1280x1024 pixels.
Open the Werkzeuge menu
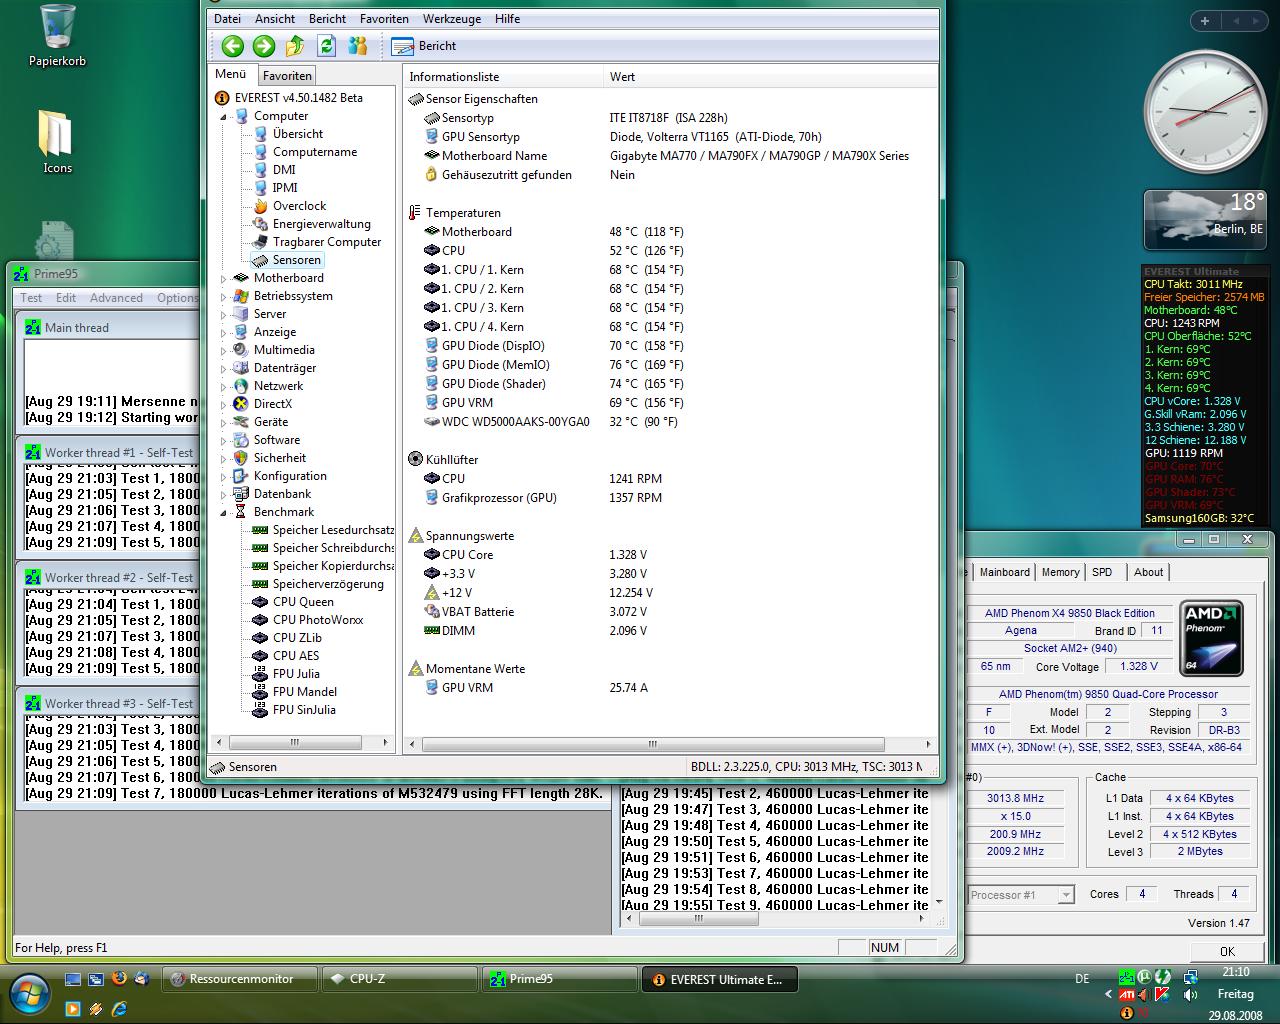[451, 19]
